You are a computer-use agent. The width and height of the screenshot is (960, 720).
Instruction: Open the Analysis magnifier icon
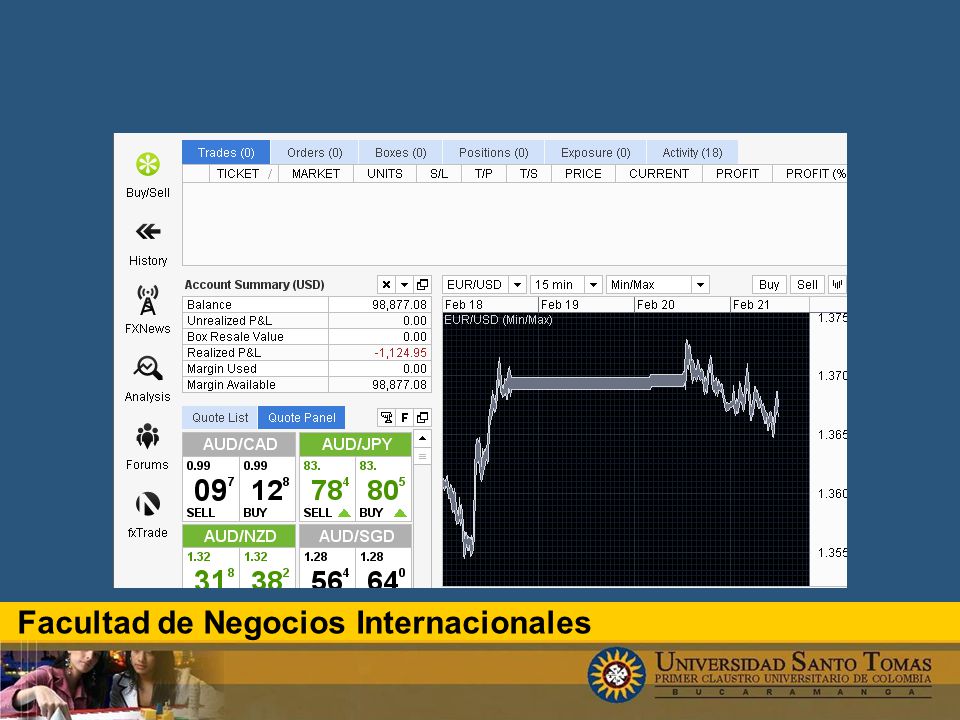click(x=148, y=368)
